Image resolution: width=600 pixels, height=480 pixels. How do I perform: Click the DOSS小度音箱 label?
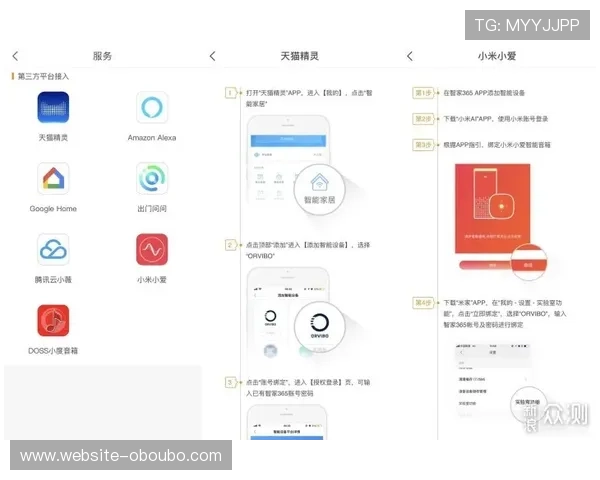tap(53, 351)
